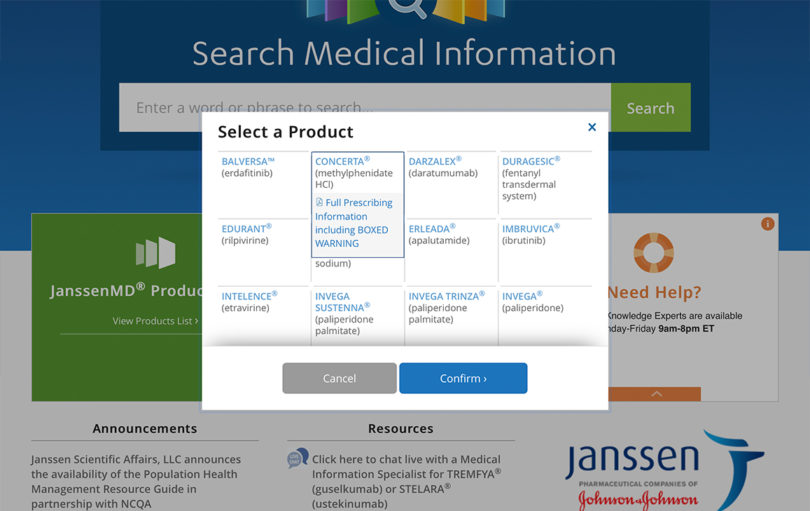Open CONCERTA Full Prescribing Information link

(354, 223)
